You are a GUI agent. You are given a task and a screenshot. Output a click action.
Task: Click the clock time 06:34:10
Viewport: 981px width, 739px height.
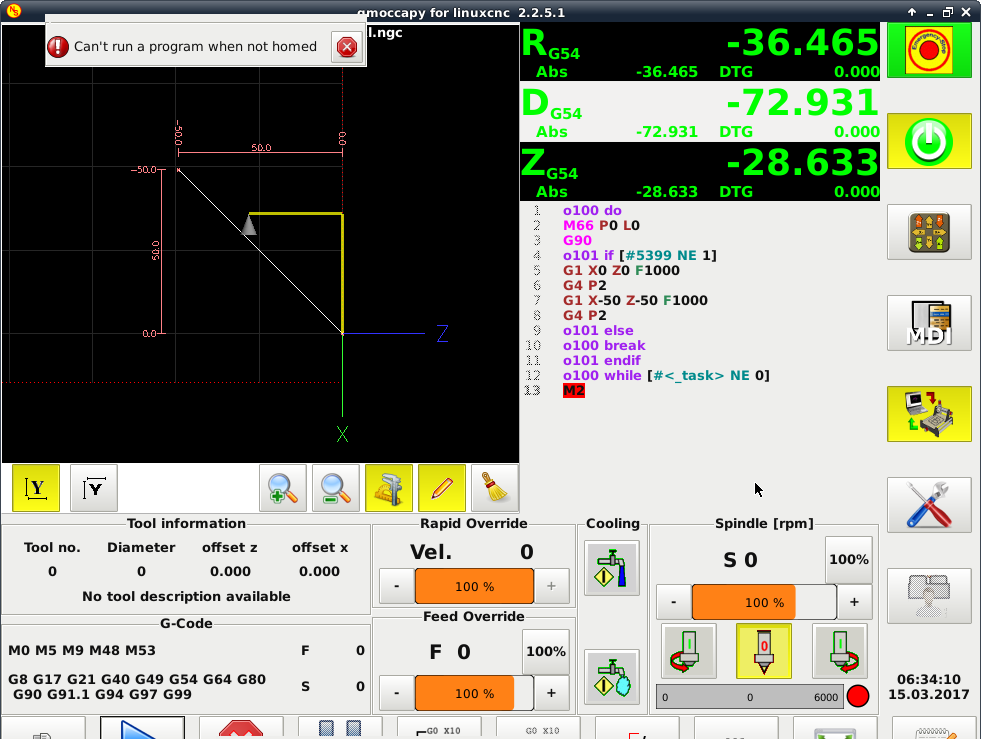point(928,680)
